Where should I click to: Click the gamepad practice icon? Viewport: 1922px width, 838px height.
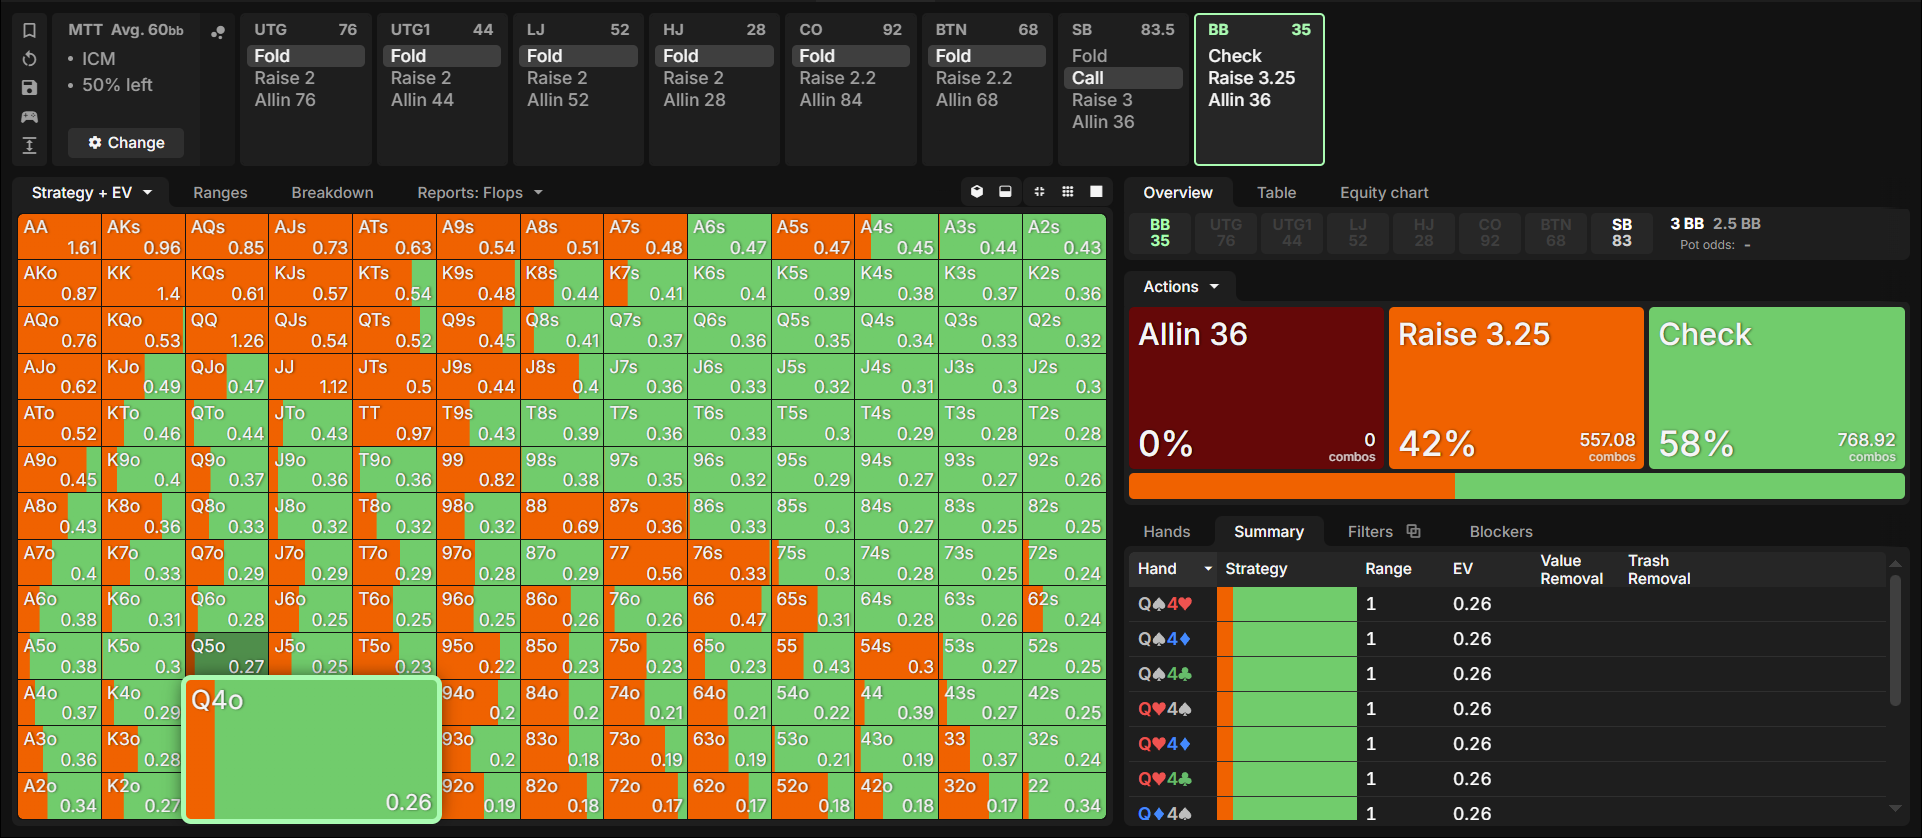click(29, 117)
